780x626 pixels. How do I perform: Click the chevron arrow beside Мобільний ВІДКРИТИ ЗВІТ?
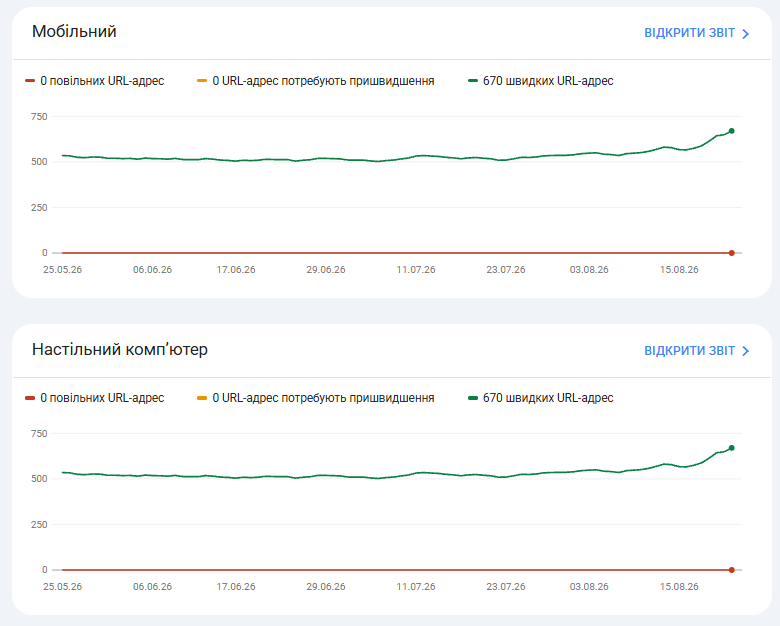pos(745,34)
